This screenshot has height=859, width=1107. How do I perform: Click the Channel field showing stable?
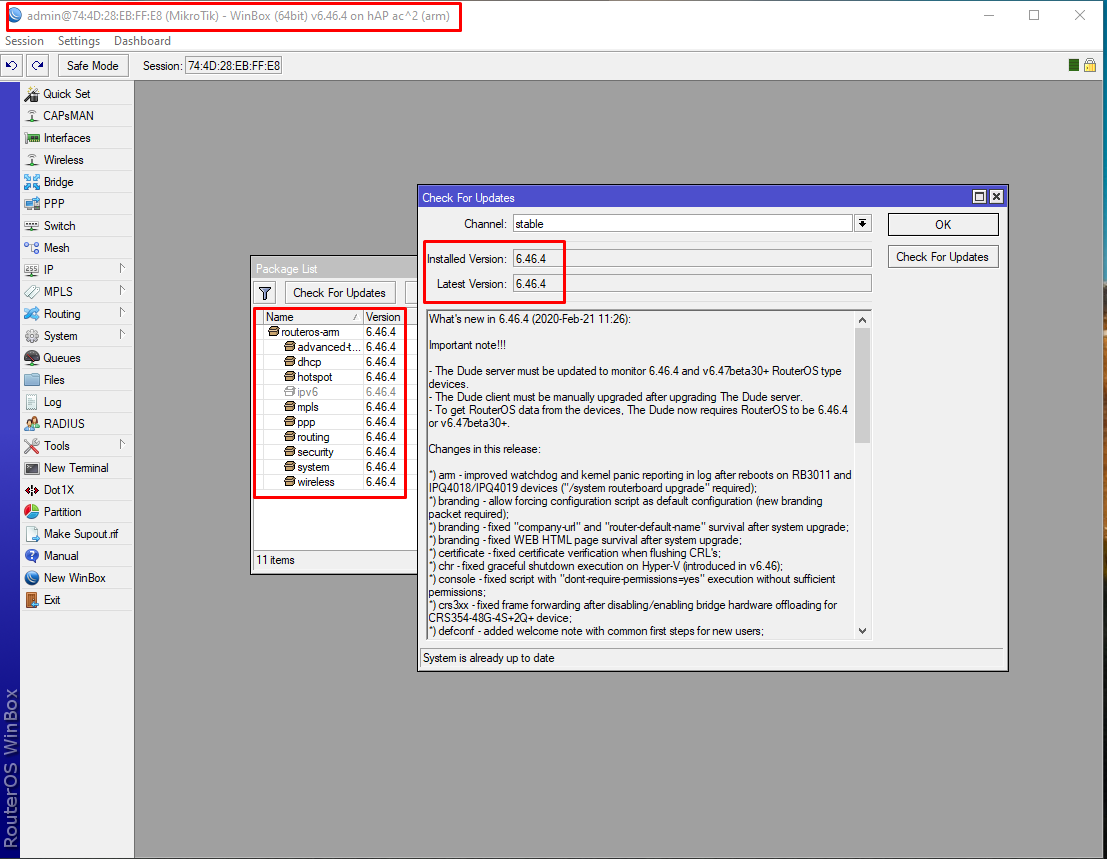(683, 224)
